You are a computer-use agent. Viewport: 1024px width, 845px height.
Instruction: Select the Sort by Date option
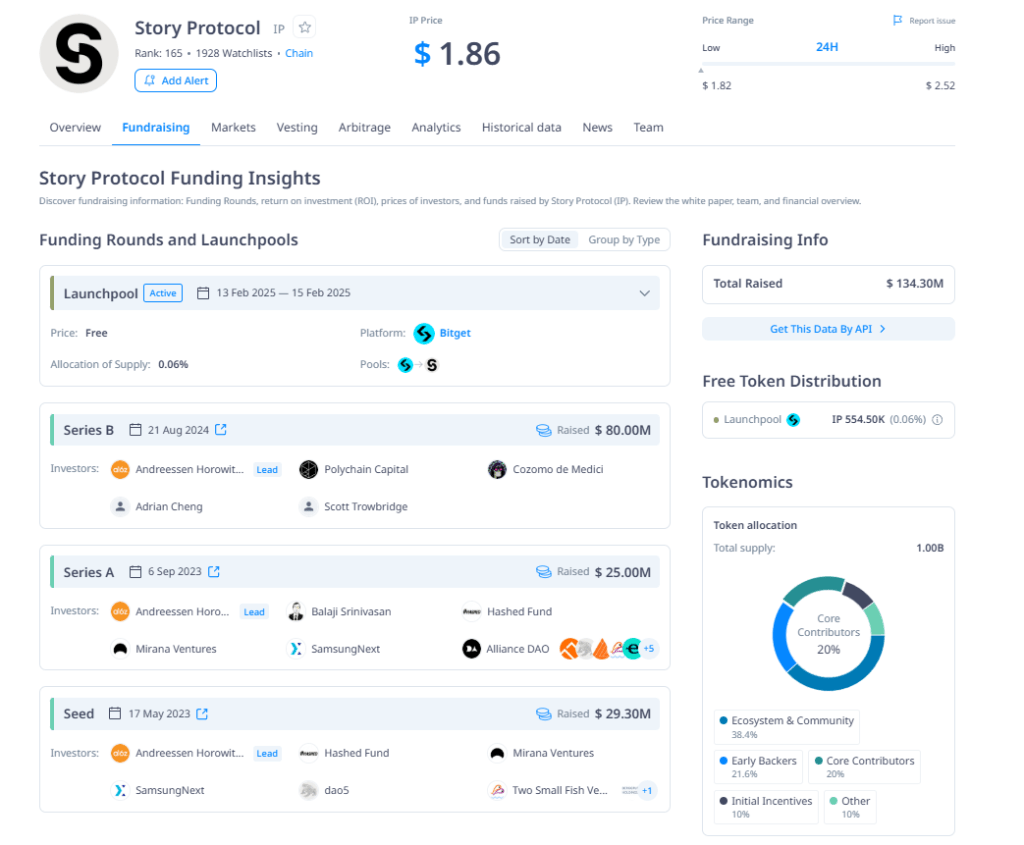pyautogui.click(x=538, y=239)
